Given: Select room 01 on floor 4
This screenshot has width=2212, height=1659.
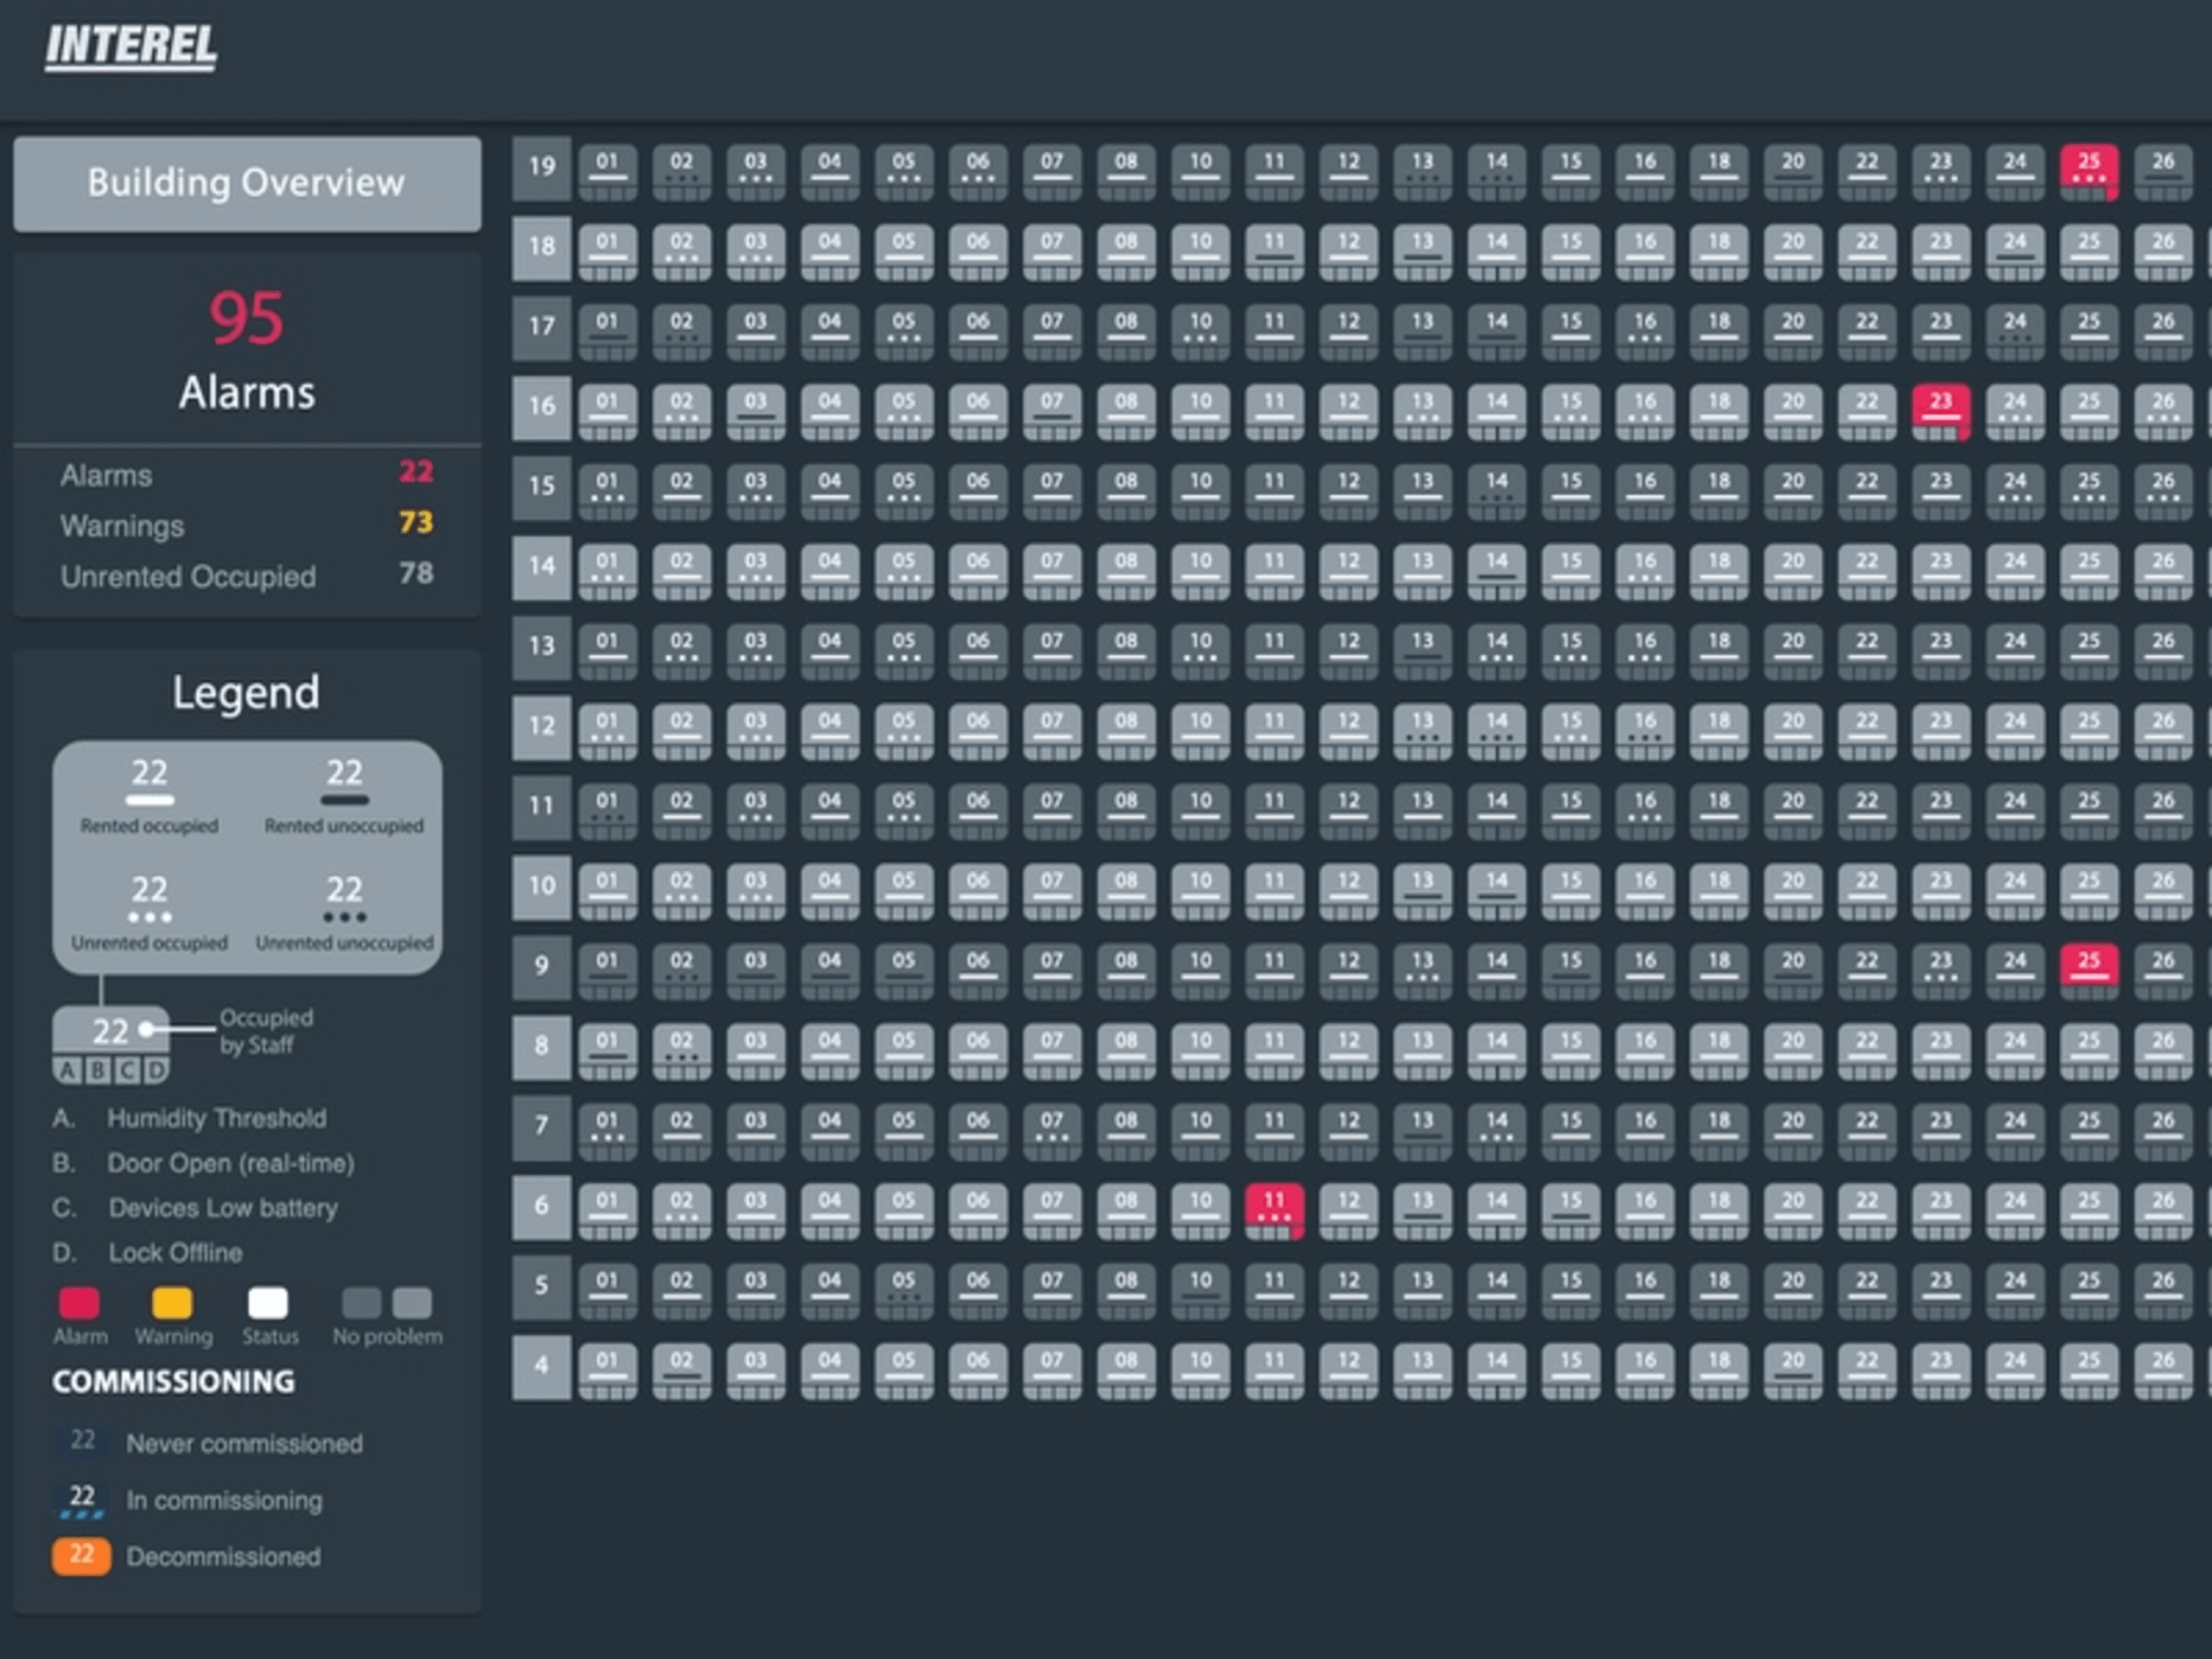Looking at the screenshot, I should [607, 1367].
